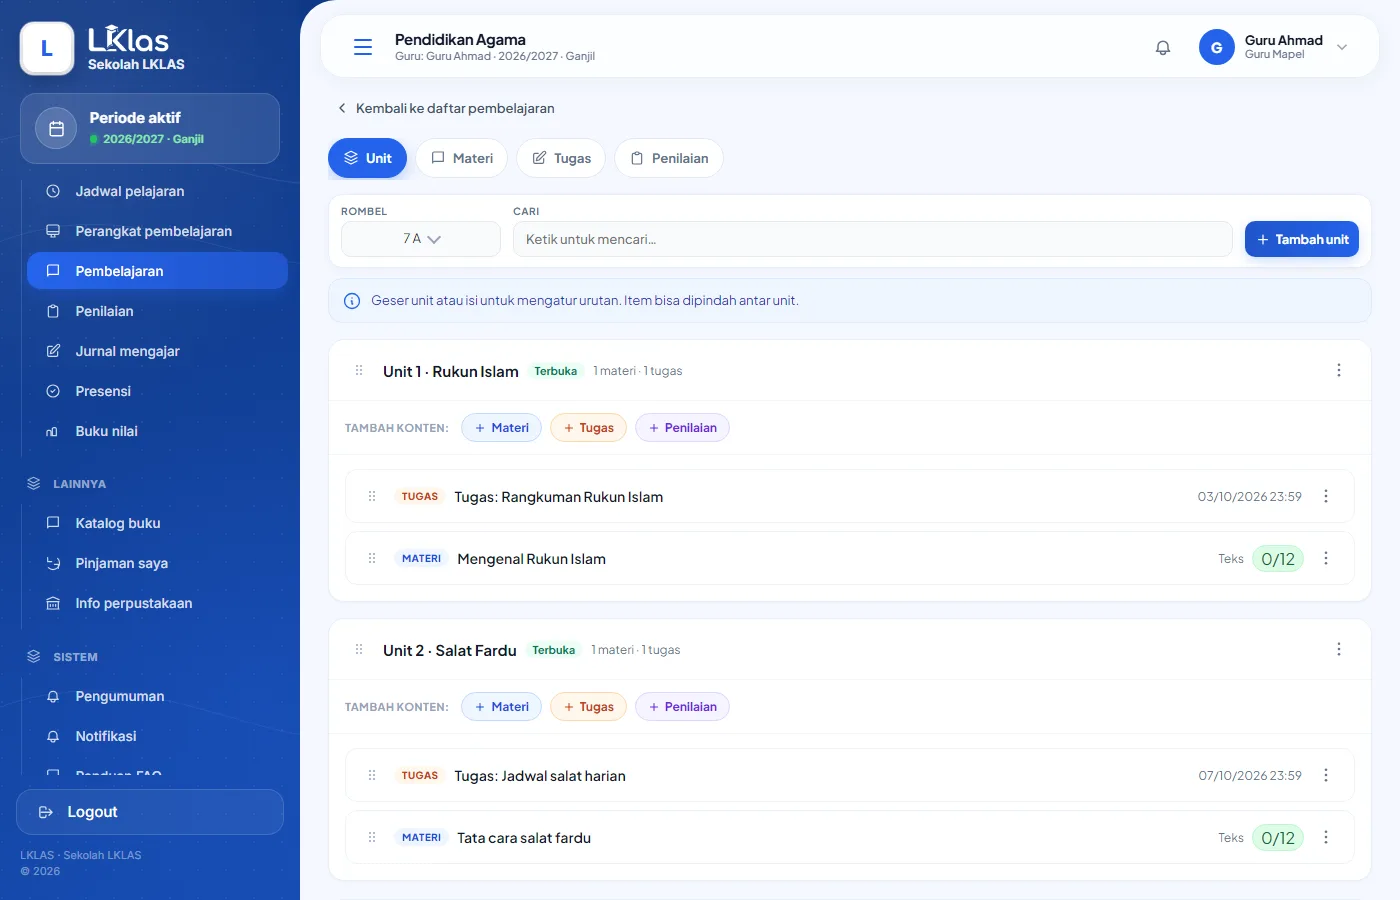Click drag handle of Tata cara salat fardu
The width and height of the screenshot is (1400, 900).
pyautogui.click(x=372, y=837)
